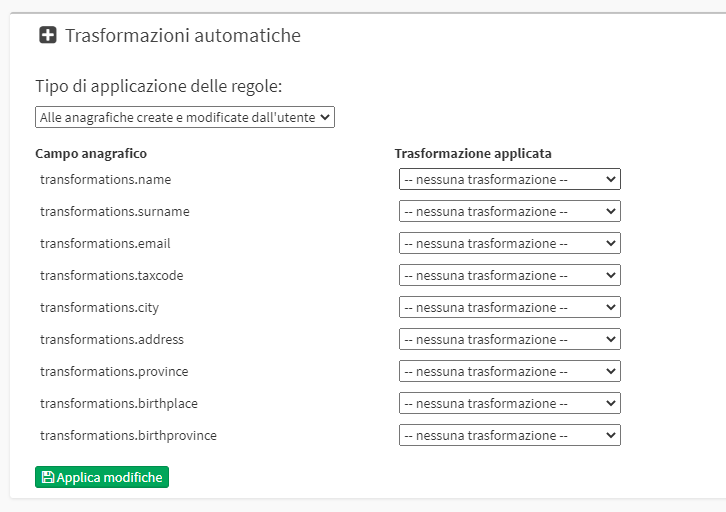Open the transformations.province transformation dropdown
The image size is (726, 512).
[x=510, y=371]
